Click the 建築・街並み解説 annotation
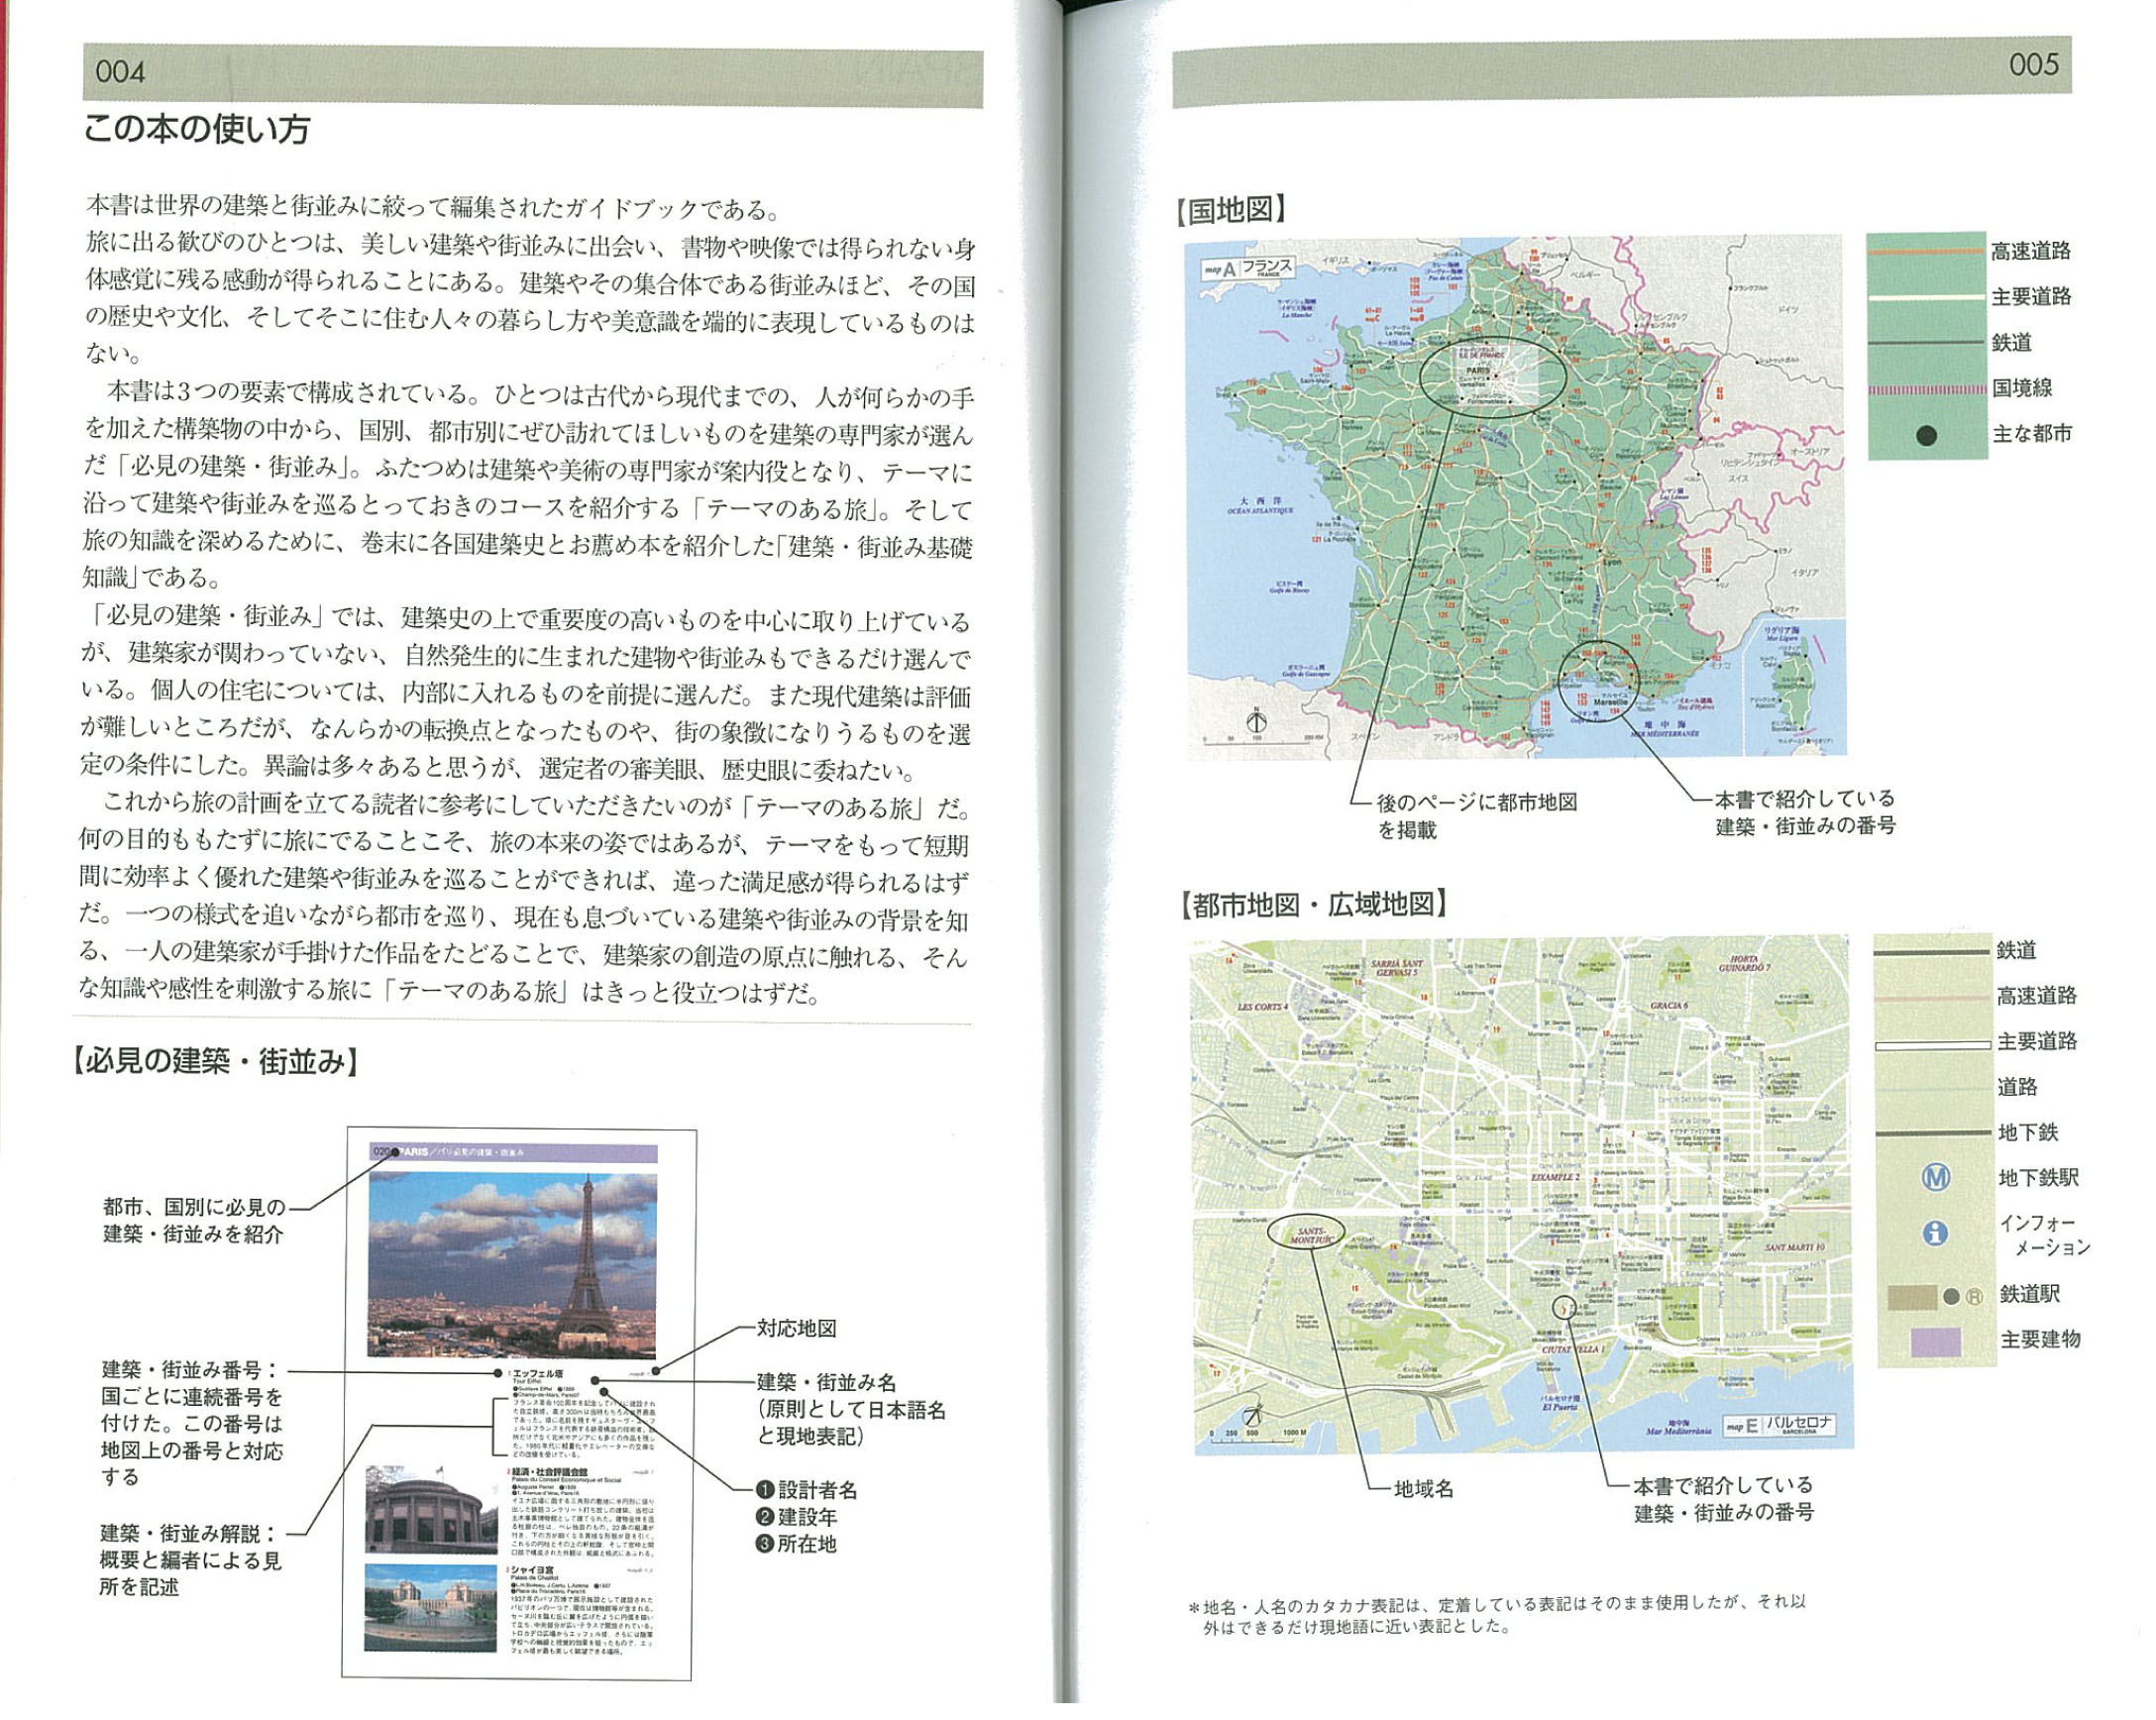 (190, 1560)
